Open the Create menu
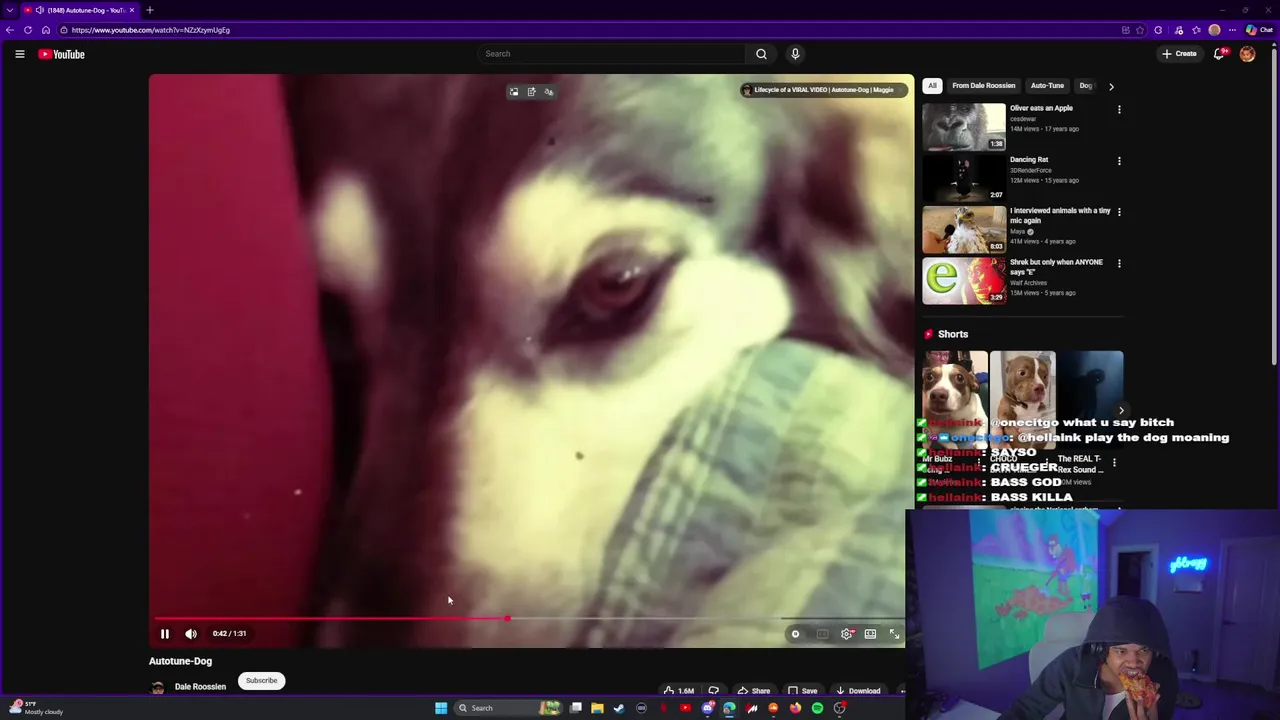The height and width of the screenshot is (720, 1280). pos(1180,54)
